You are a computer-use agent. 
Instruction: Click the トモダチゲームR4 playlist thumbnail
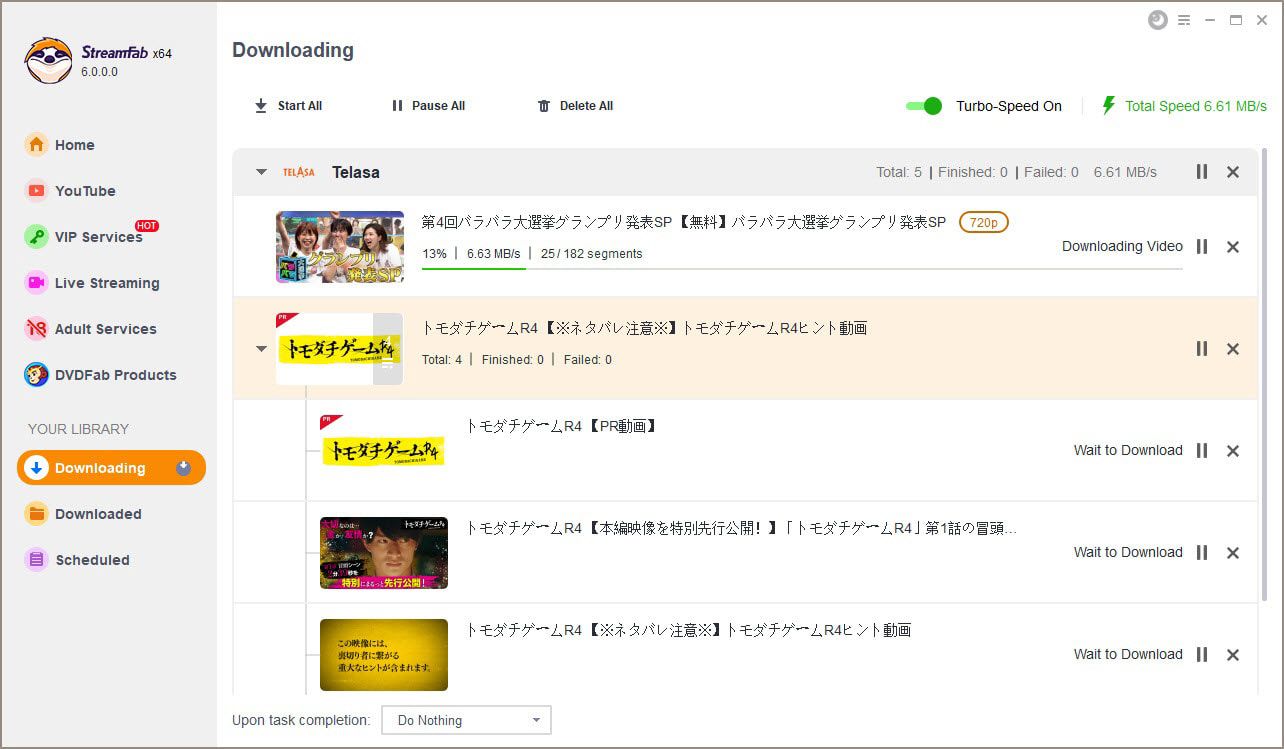pyautogui.click(x=339, y=349)
